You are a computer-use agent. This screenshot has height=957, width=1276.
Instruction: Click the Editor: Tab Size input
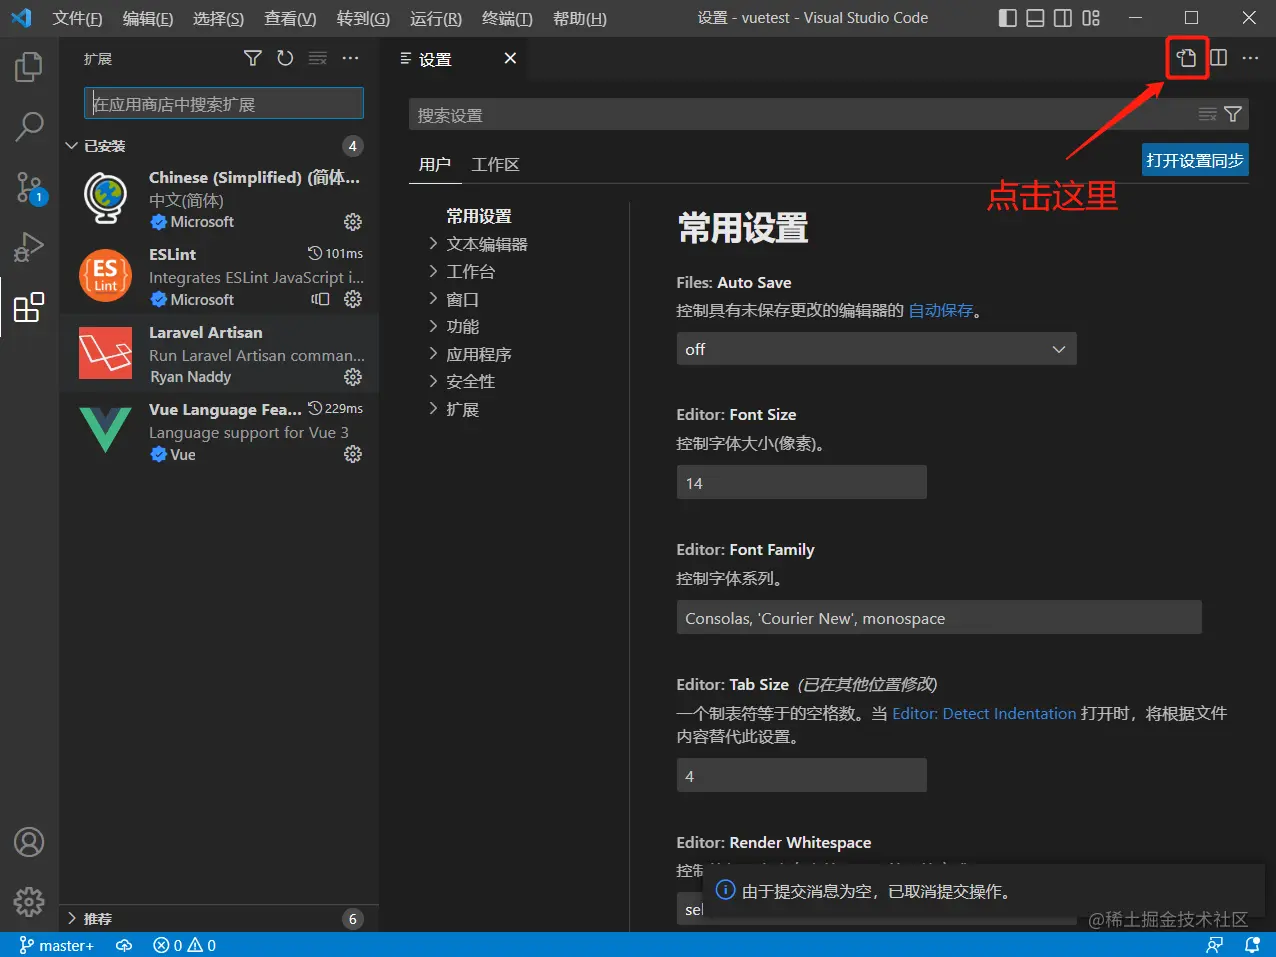click(801, 775)
